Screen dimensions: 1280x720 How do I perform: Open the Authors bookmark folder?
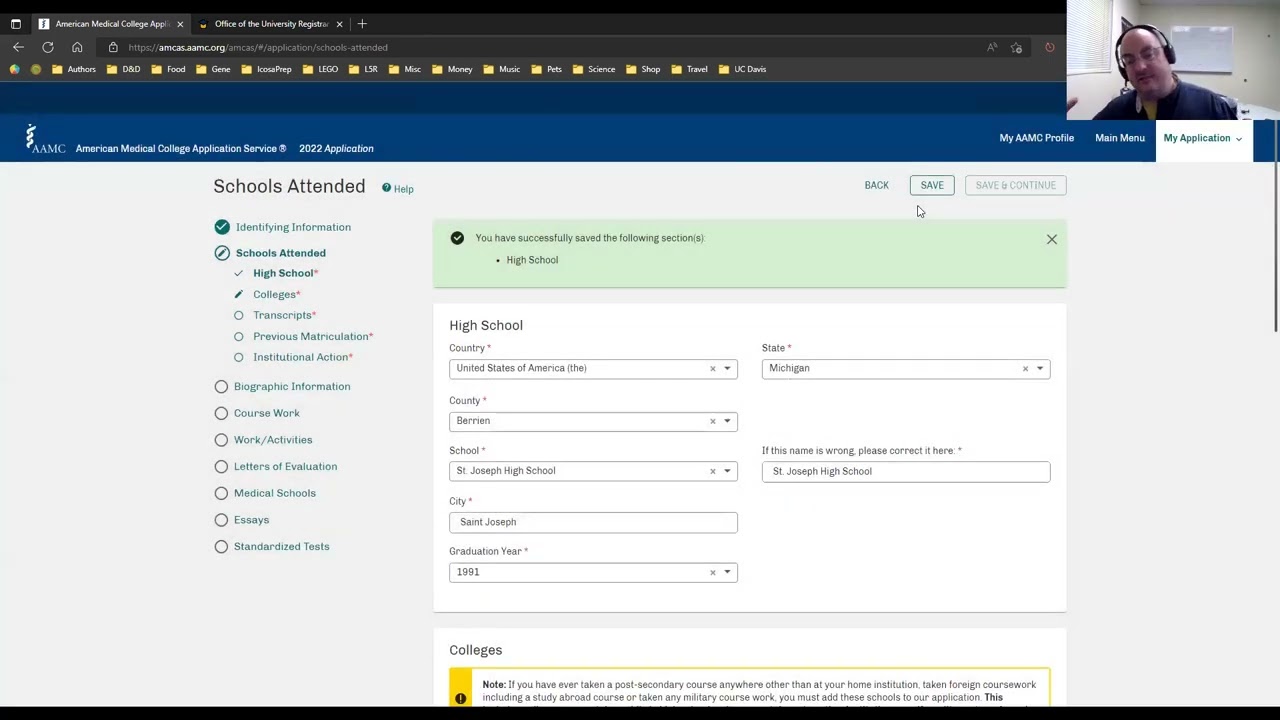point(74,69)
